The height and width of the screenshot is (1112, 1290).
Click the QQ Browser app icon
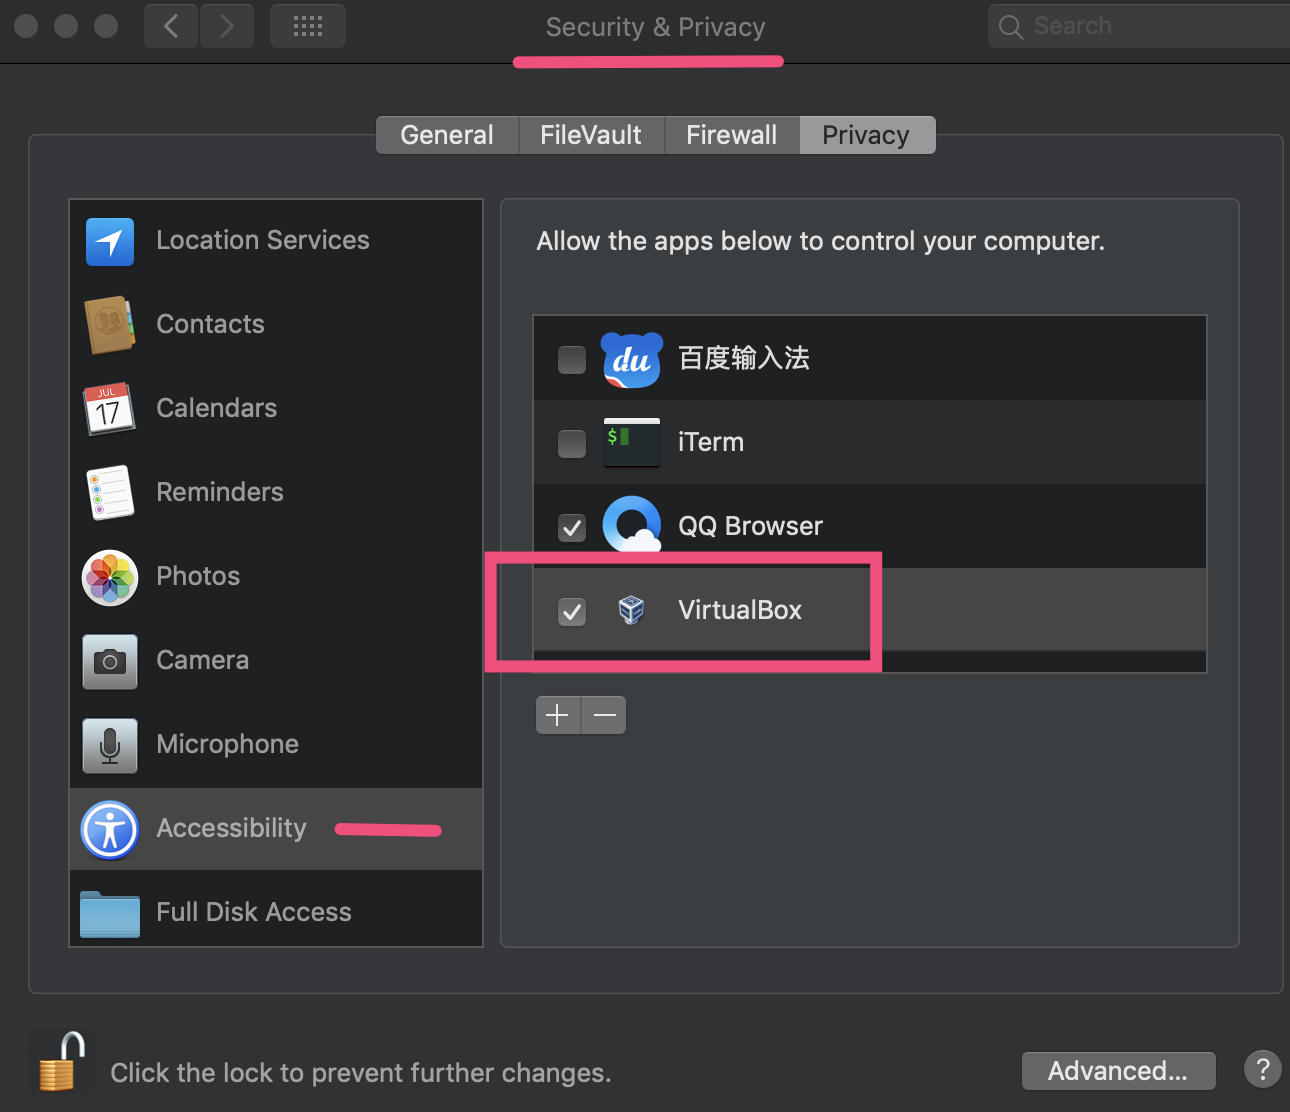(x=632, y=524)
